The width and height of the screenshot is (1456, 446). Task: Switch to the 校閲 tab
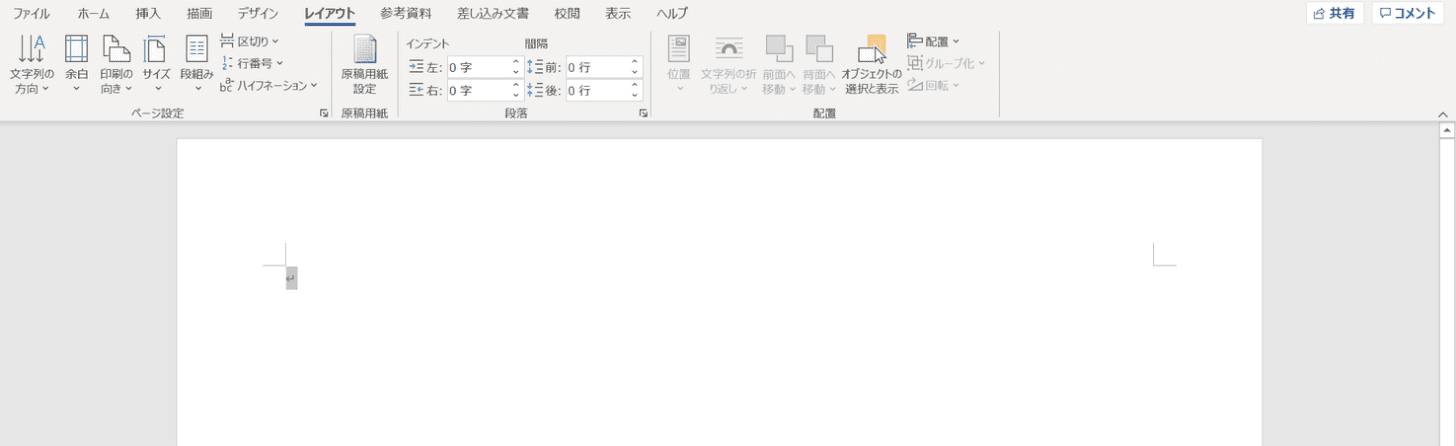pos(568,13)
